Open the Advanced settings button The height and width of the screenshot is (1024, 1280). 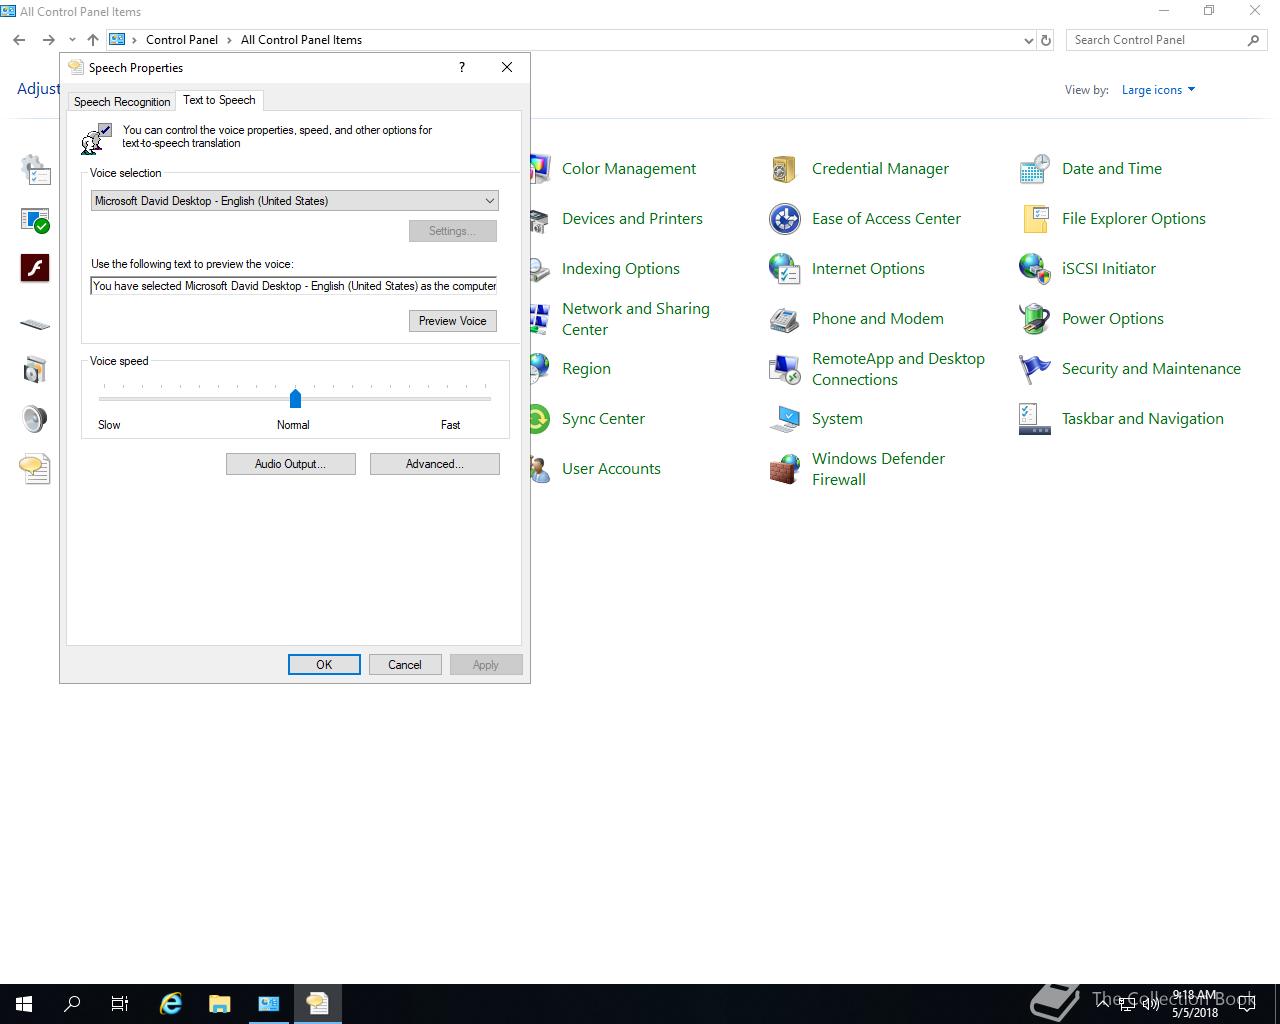[x=434, y=464]
